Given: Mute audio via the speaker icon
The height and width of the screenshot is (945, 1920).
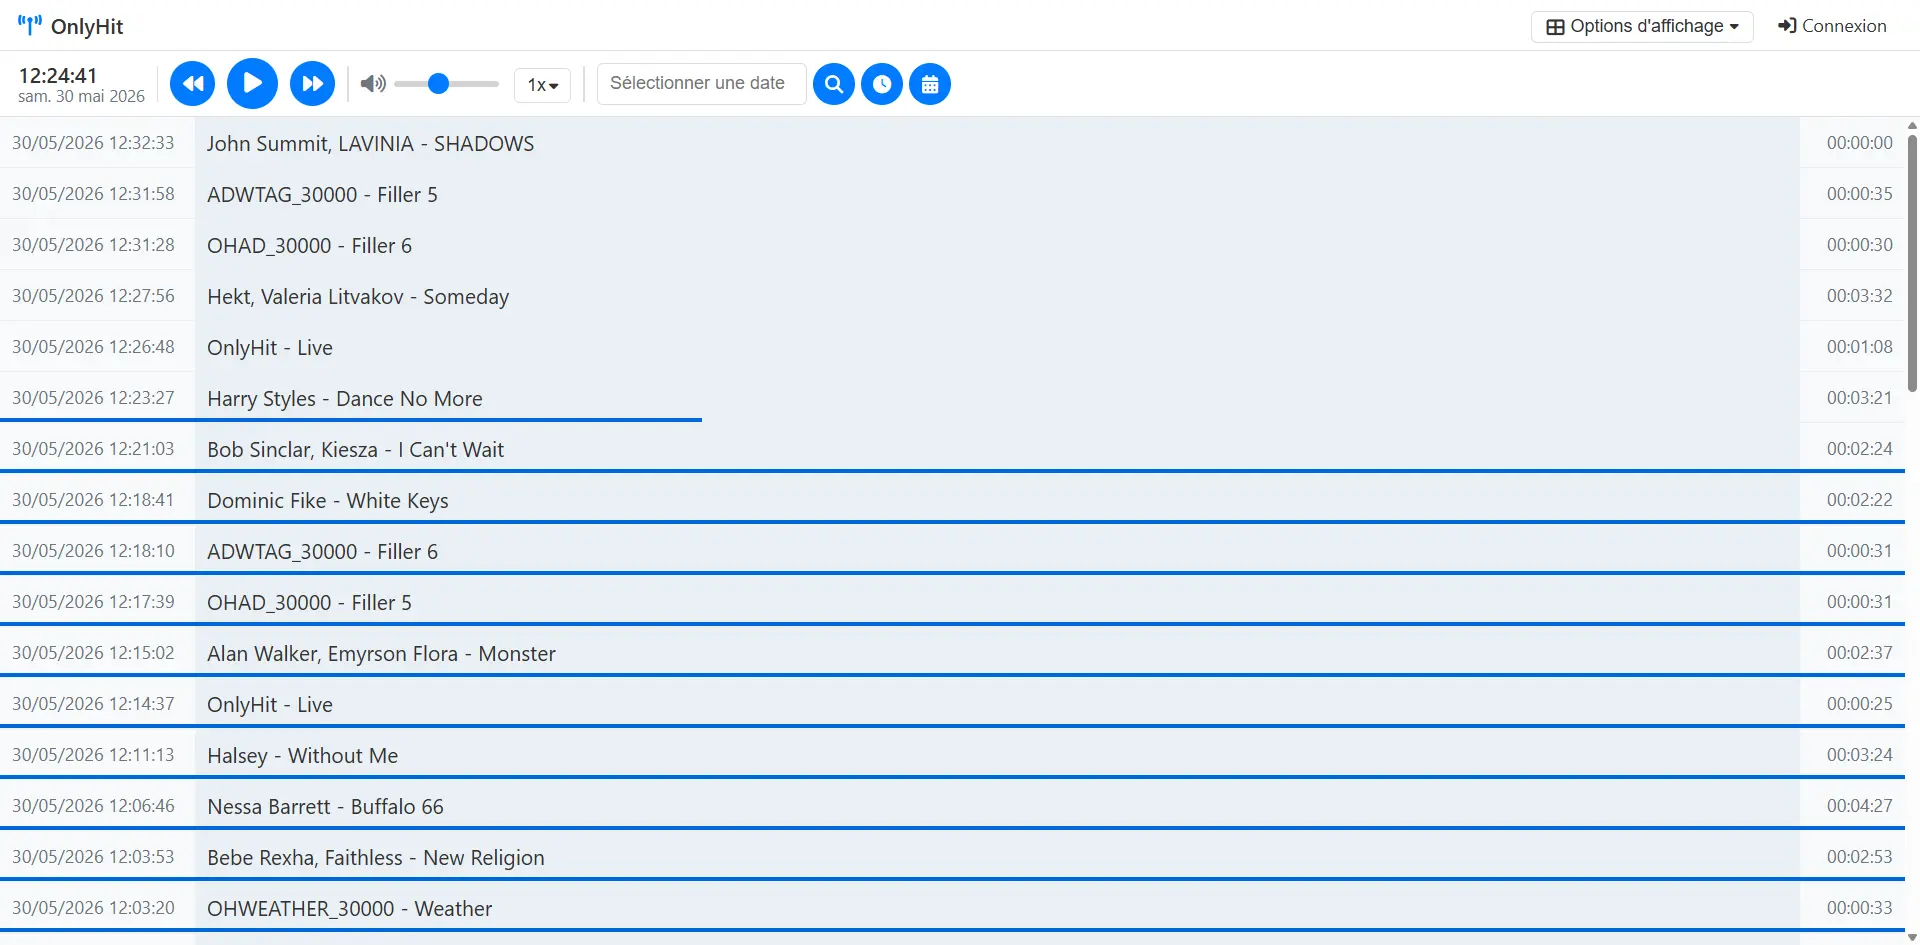Looking at the screenshot, I should coord(373,84).
